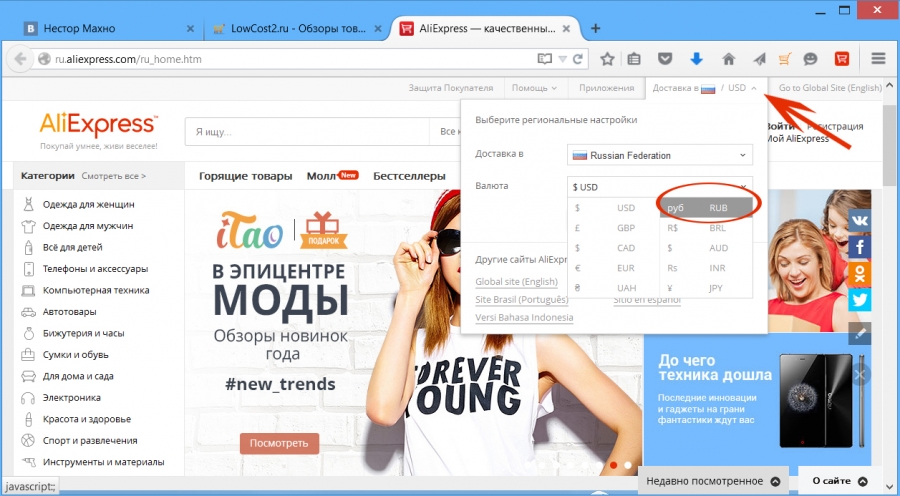
Task: Close the Нестор Махно tab
Action: pyautogui.click(x=191, y=29)
